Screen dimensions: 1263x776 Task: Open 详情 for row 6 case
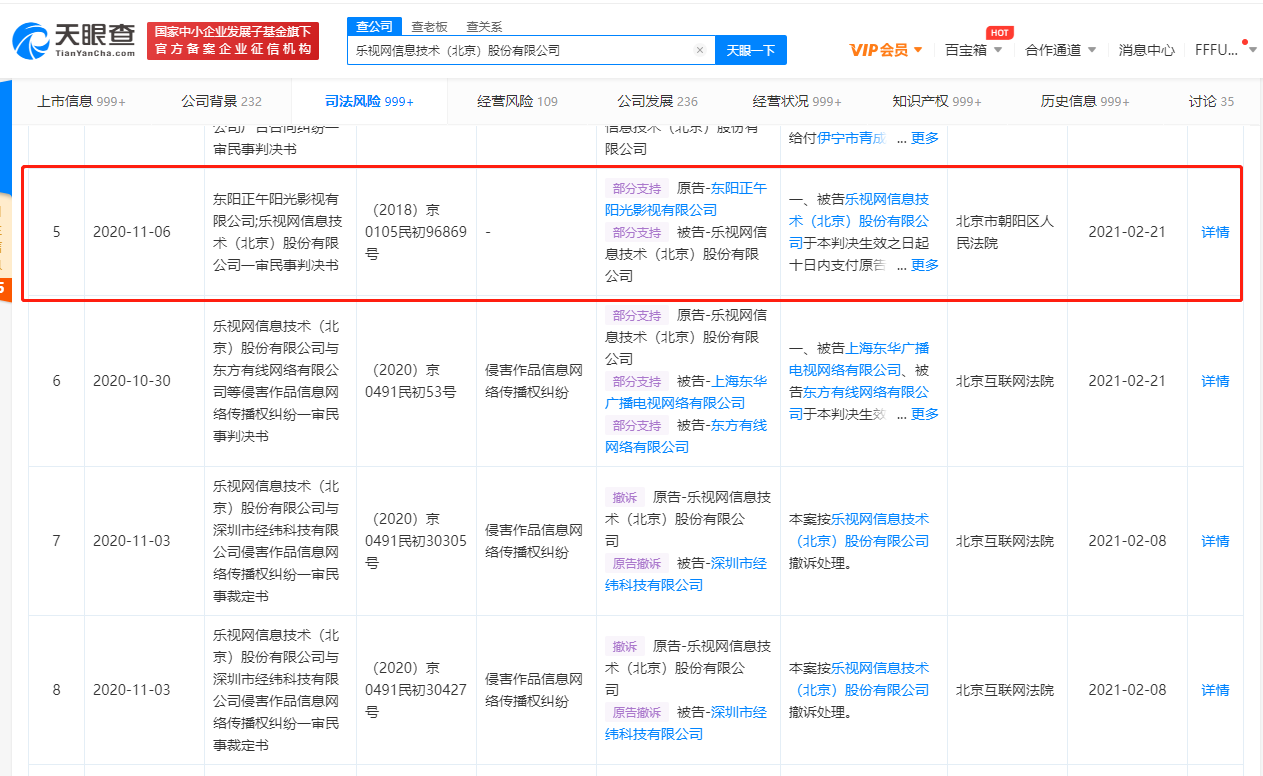[1215, 381]
